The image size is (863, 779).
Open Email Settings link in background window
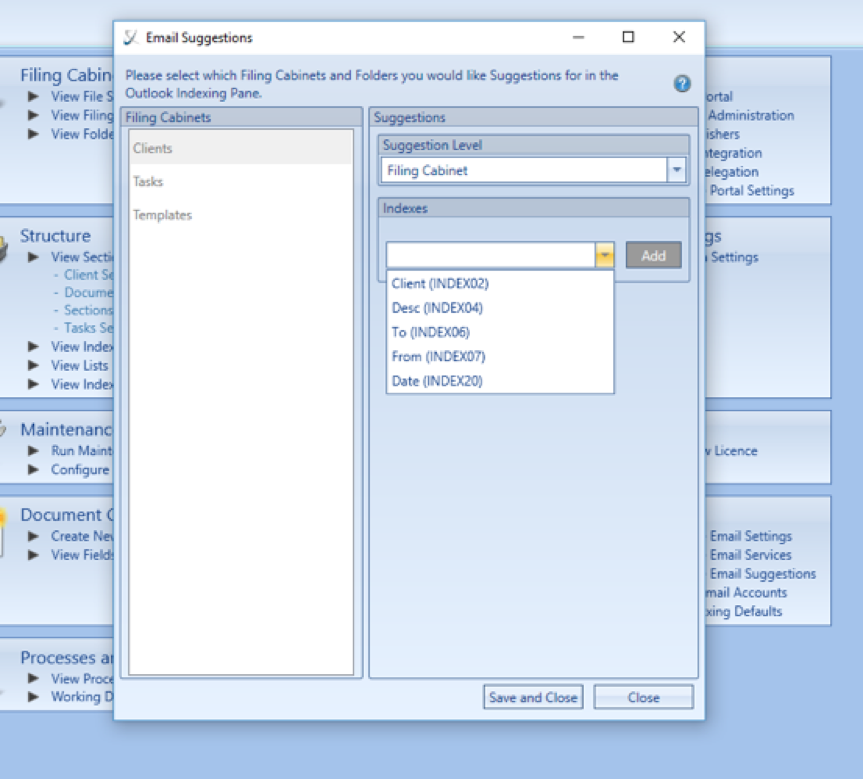751,536
